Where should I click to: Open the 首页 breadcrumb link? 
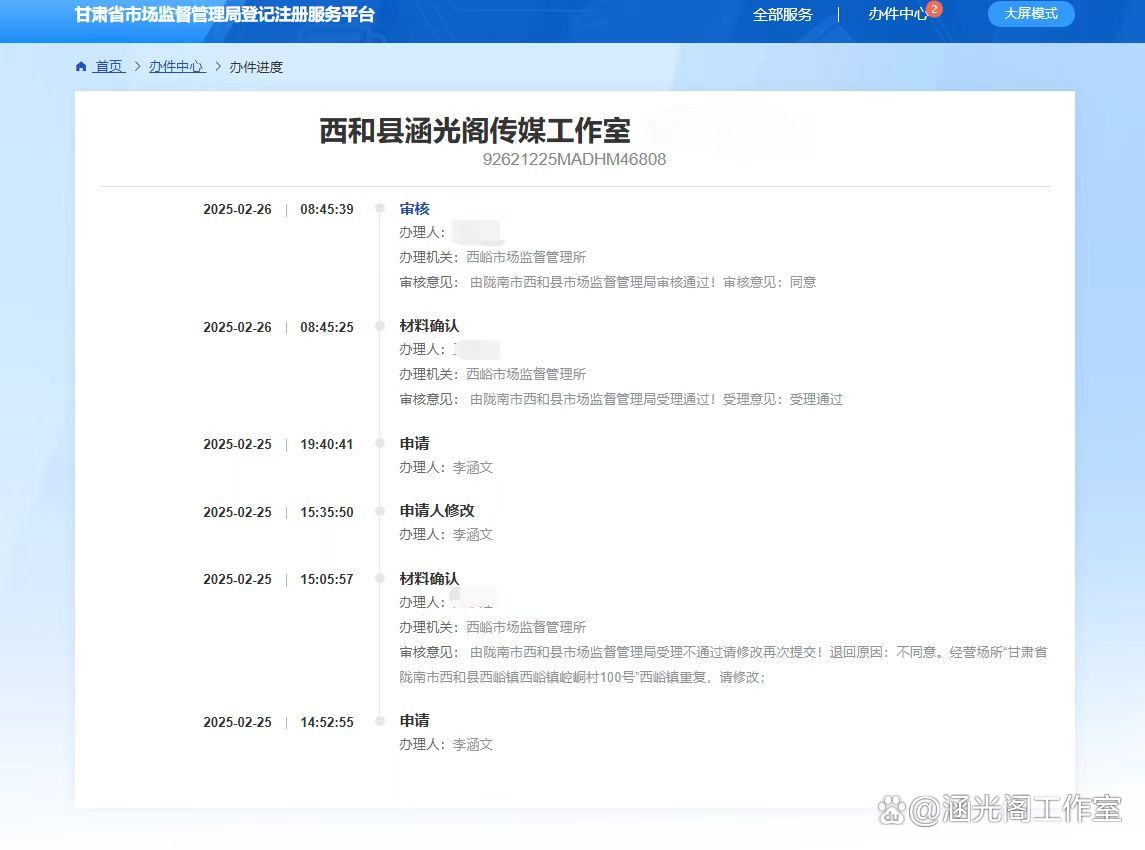coord(110,66)
